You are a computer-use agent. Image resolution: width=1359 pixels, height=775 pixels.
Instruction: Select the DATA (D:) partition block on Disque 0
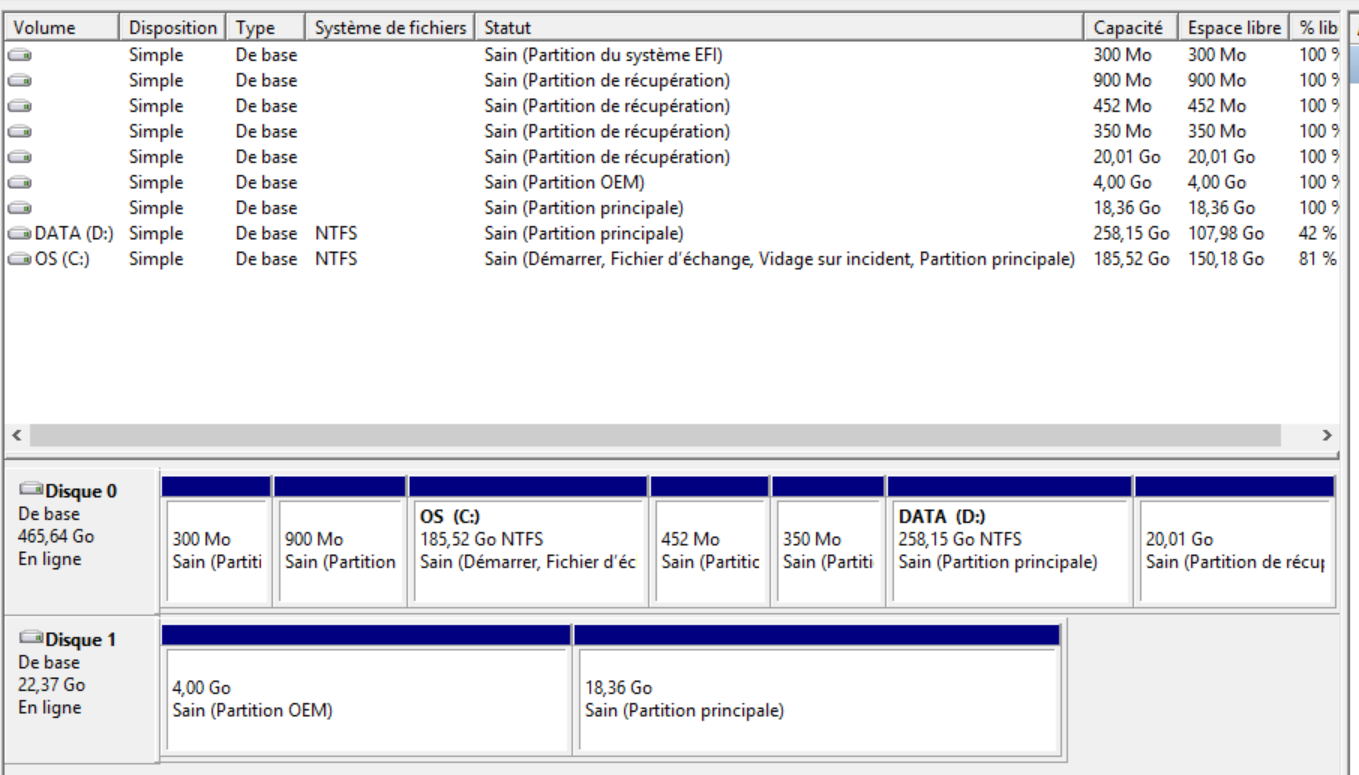point(1008,550)
